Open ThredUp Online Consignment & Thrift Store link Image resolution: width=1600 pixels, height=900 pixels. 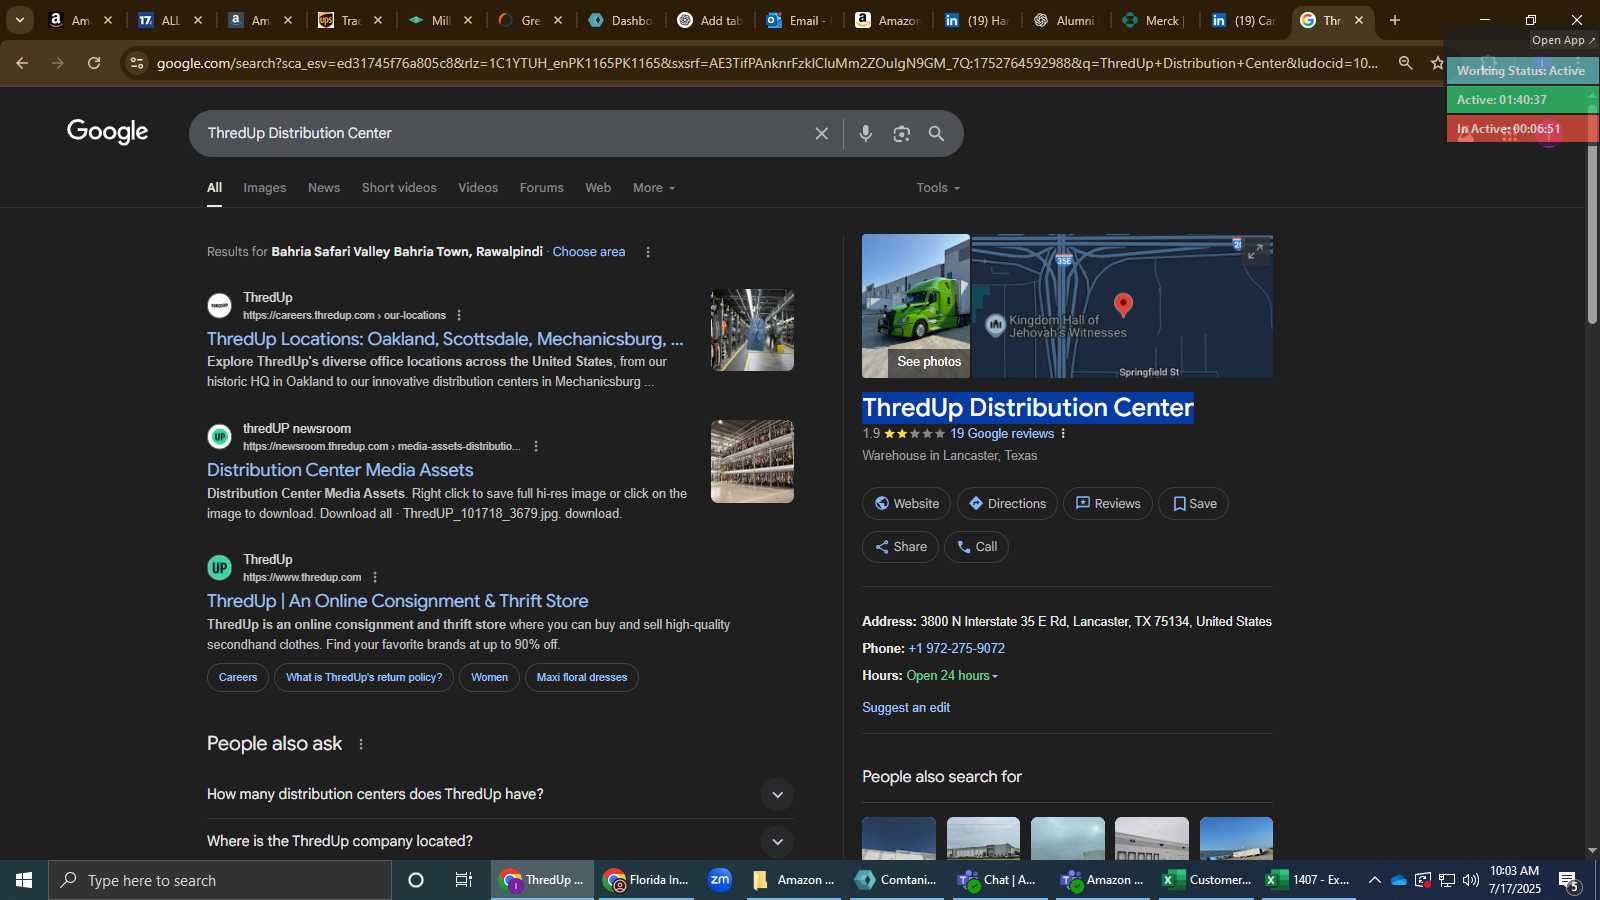click(x=397, y=601)
